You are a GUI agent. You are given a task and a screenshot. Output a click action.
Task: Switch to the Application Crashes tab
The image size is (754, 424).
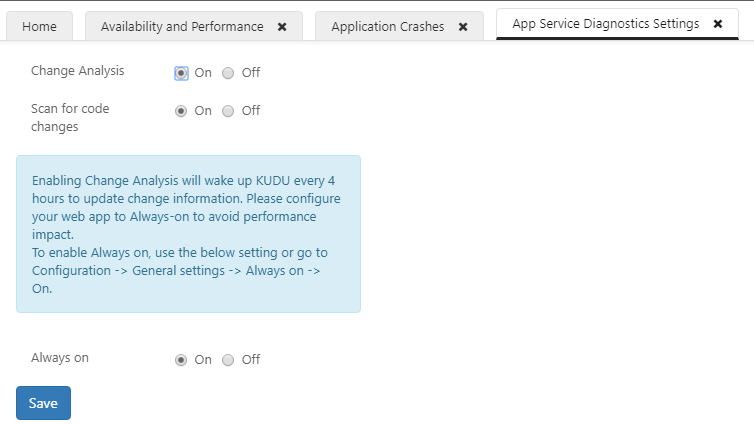pyautogui.click(x=387, y=27)
